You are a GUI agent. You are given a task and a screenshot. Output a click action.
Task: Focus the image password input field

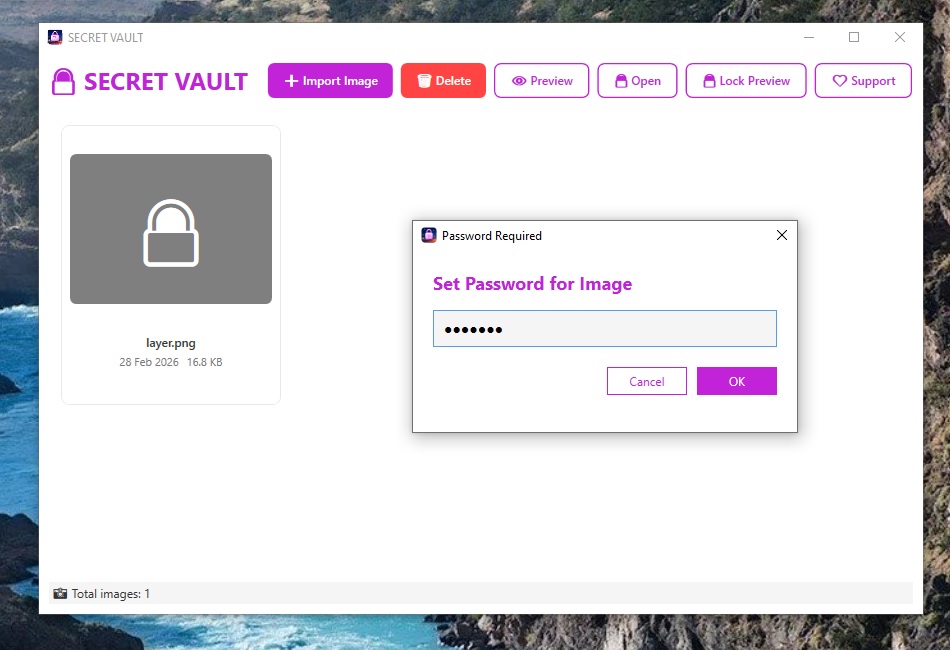[605, 328]
